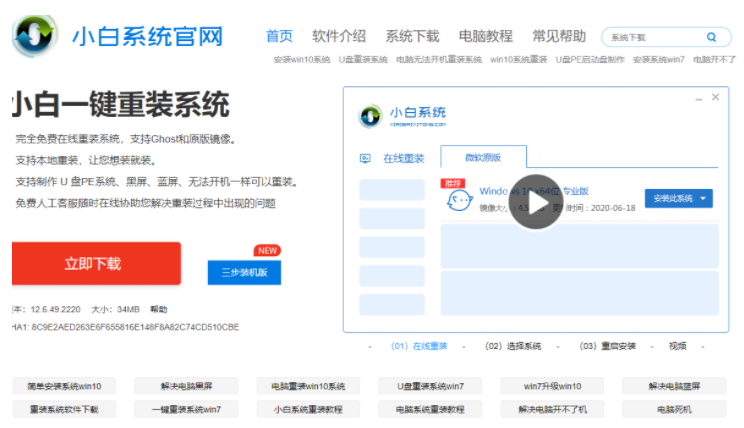
Task: Go to 电脑教程 in navigation
Action: click(x=486, y=36)
